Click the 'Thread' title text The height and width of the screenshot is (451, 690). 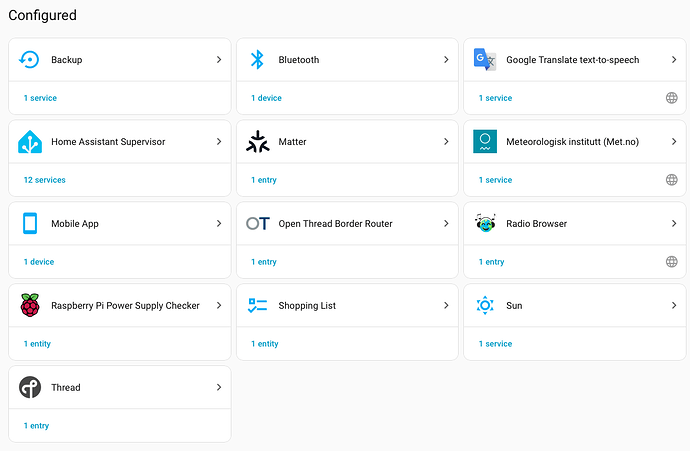point(66,387)
